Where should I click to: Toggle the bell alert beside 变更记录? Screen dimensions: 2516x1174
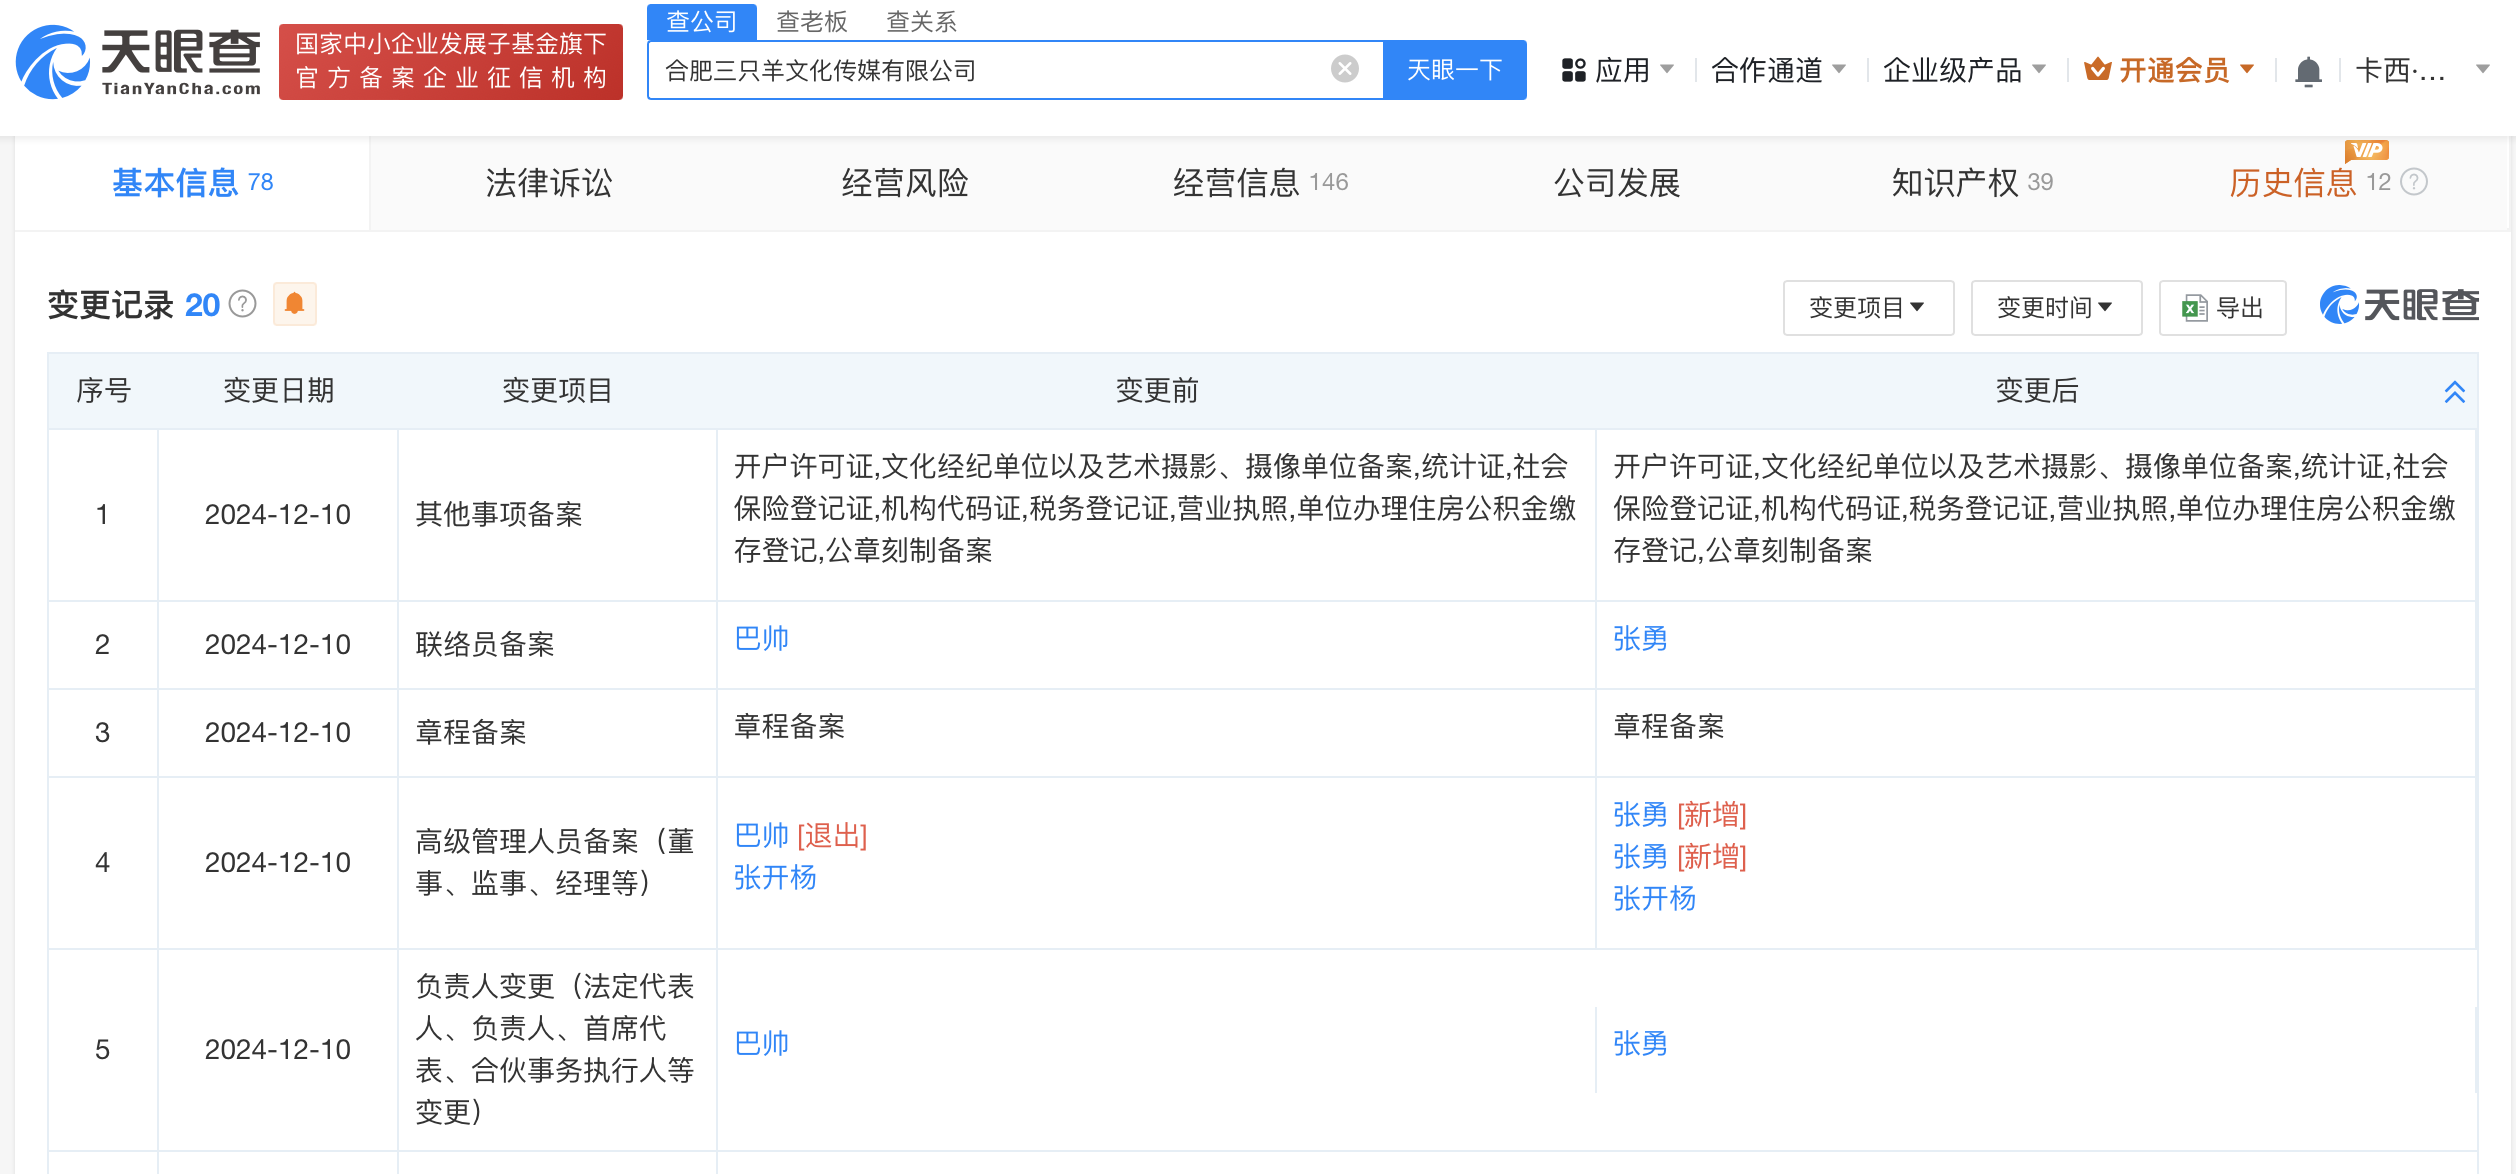pyautogui.click(x=295, y=304)
